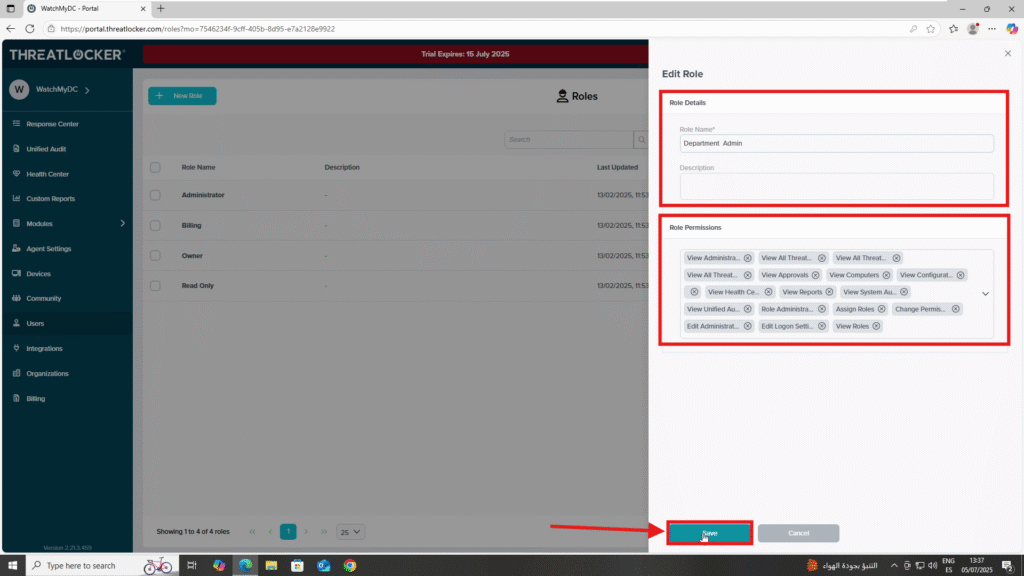Remove the View Computers permission tag
This screenshot has width=1024, height=576.
886,275
